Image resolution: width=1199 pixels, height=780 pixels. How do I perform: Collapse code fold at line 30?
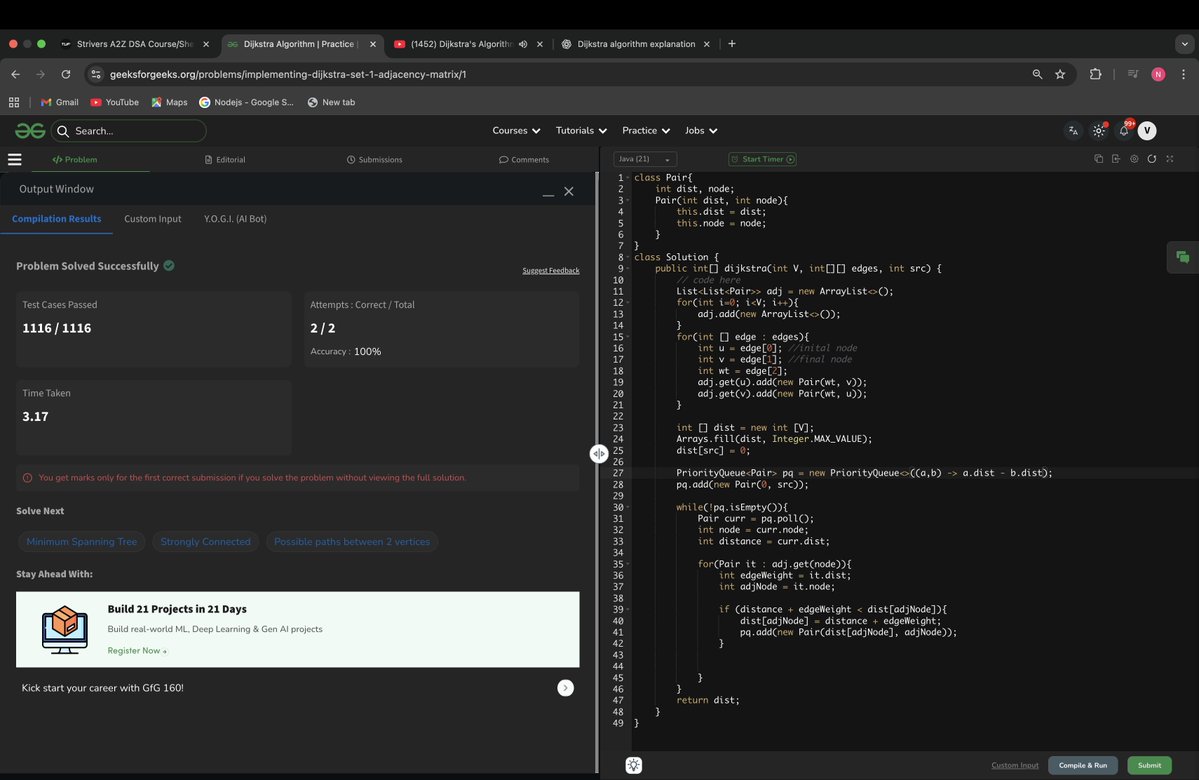pos(628,507)
